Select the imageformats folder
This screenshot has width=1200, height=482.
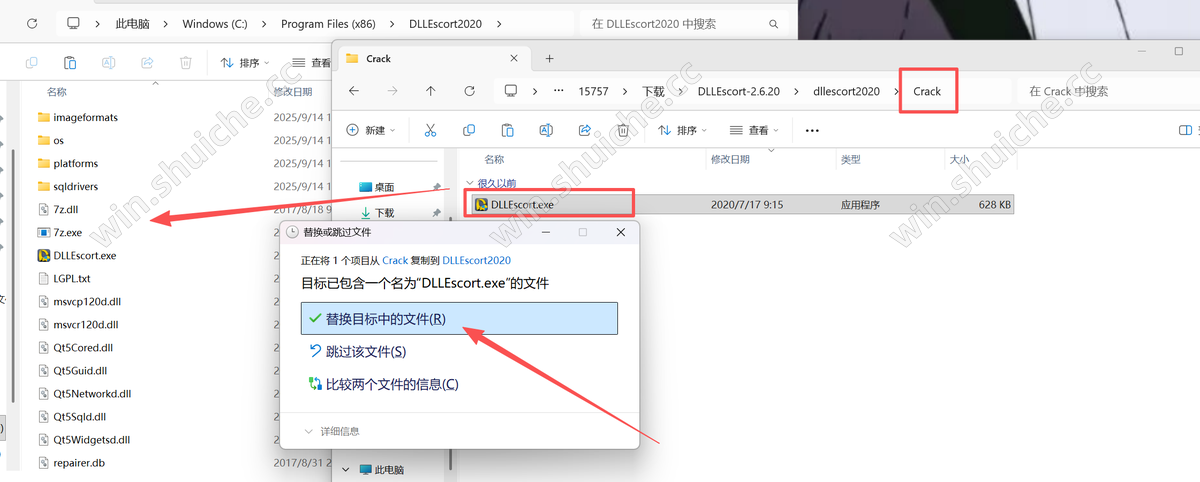tap(85, 117)
